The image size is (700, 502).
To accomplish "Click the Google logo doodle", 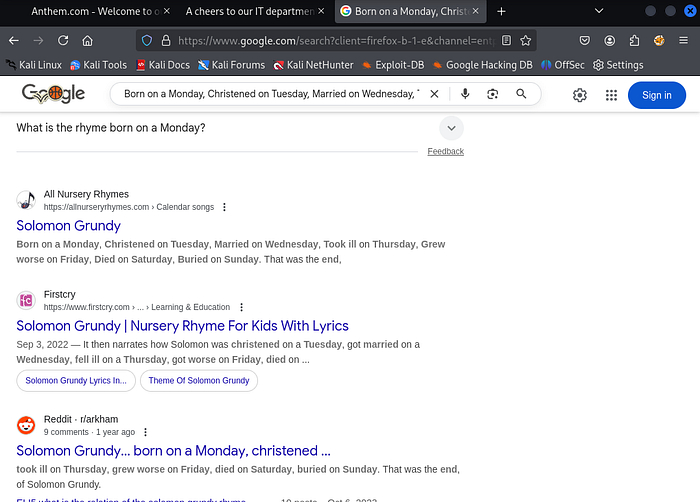I will coord(53,94).
